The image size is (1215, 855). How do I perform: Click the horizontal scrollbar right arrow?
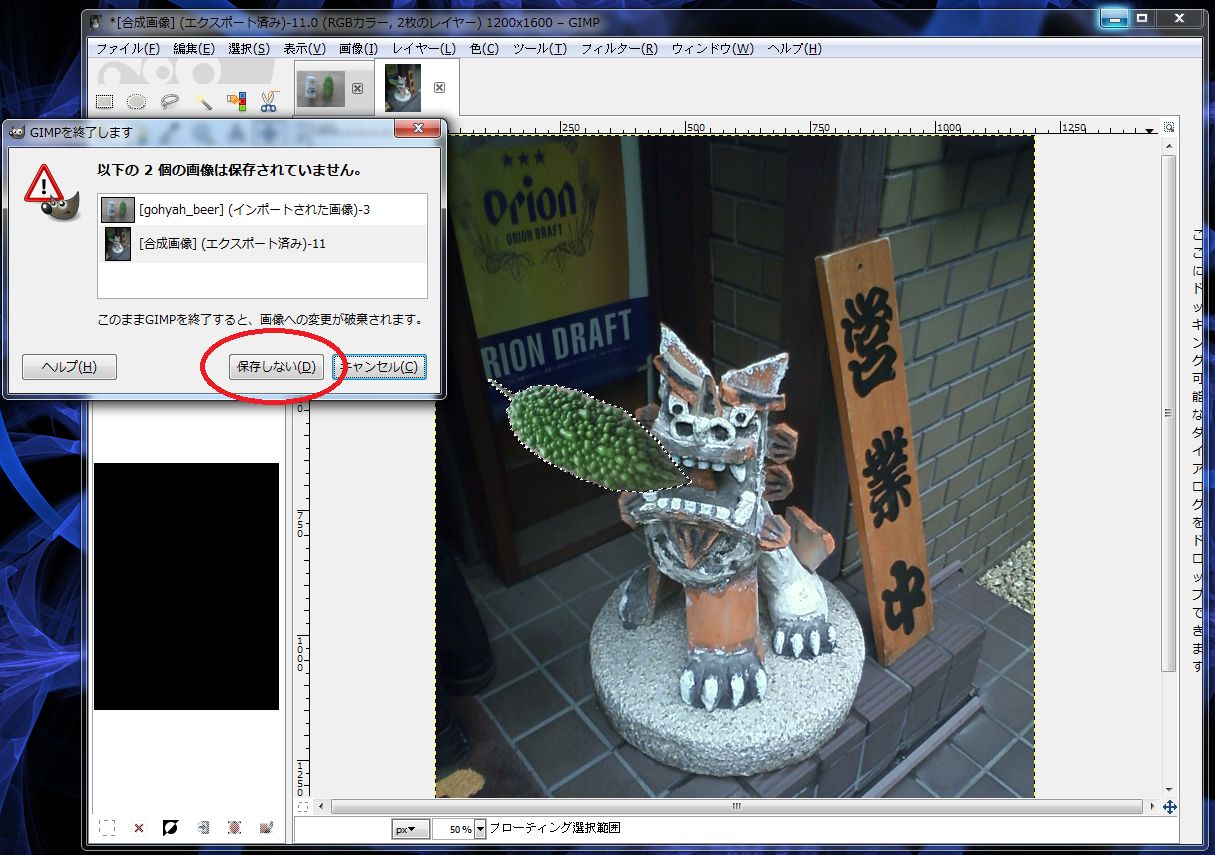pyautogui.click(x=1151, y=806)
